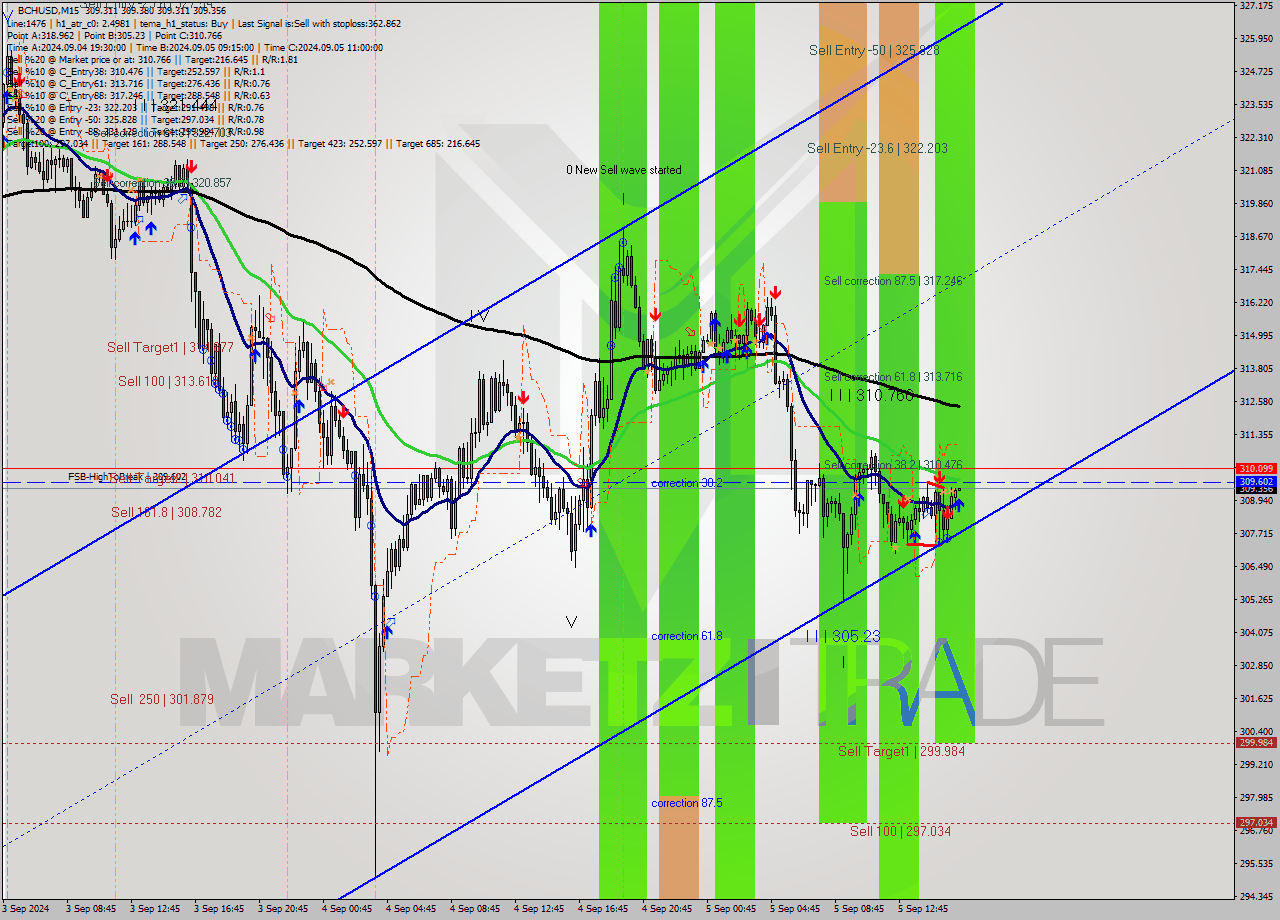This screenshot has height=920, width=1280.
Task: Click the 'I I | 305.23' wave label
Action: click(x=843, y=636)
